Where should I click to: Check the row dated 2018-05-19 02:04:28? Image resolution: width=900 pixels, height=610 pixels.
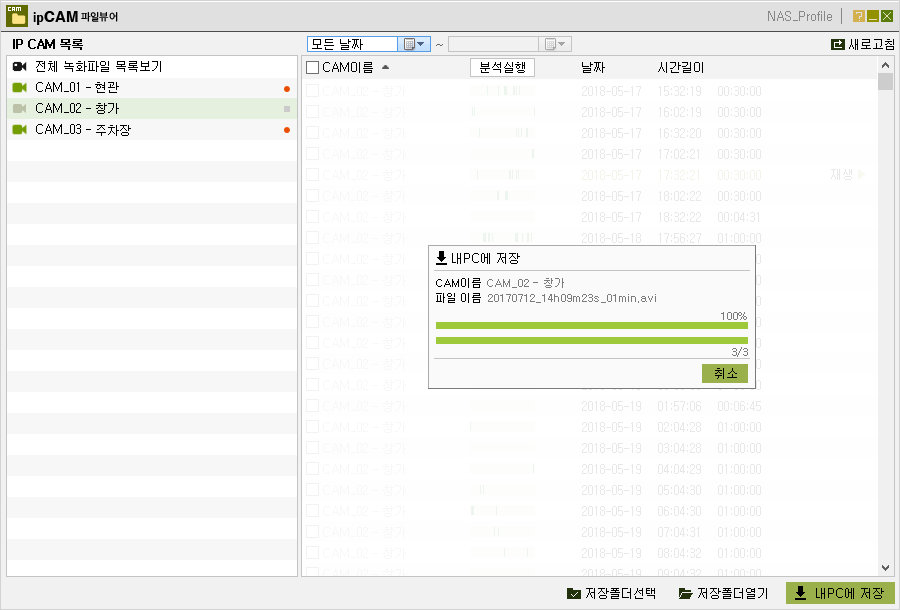pyautogui.click(x=312, y=427)
